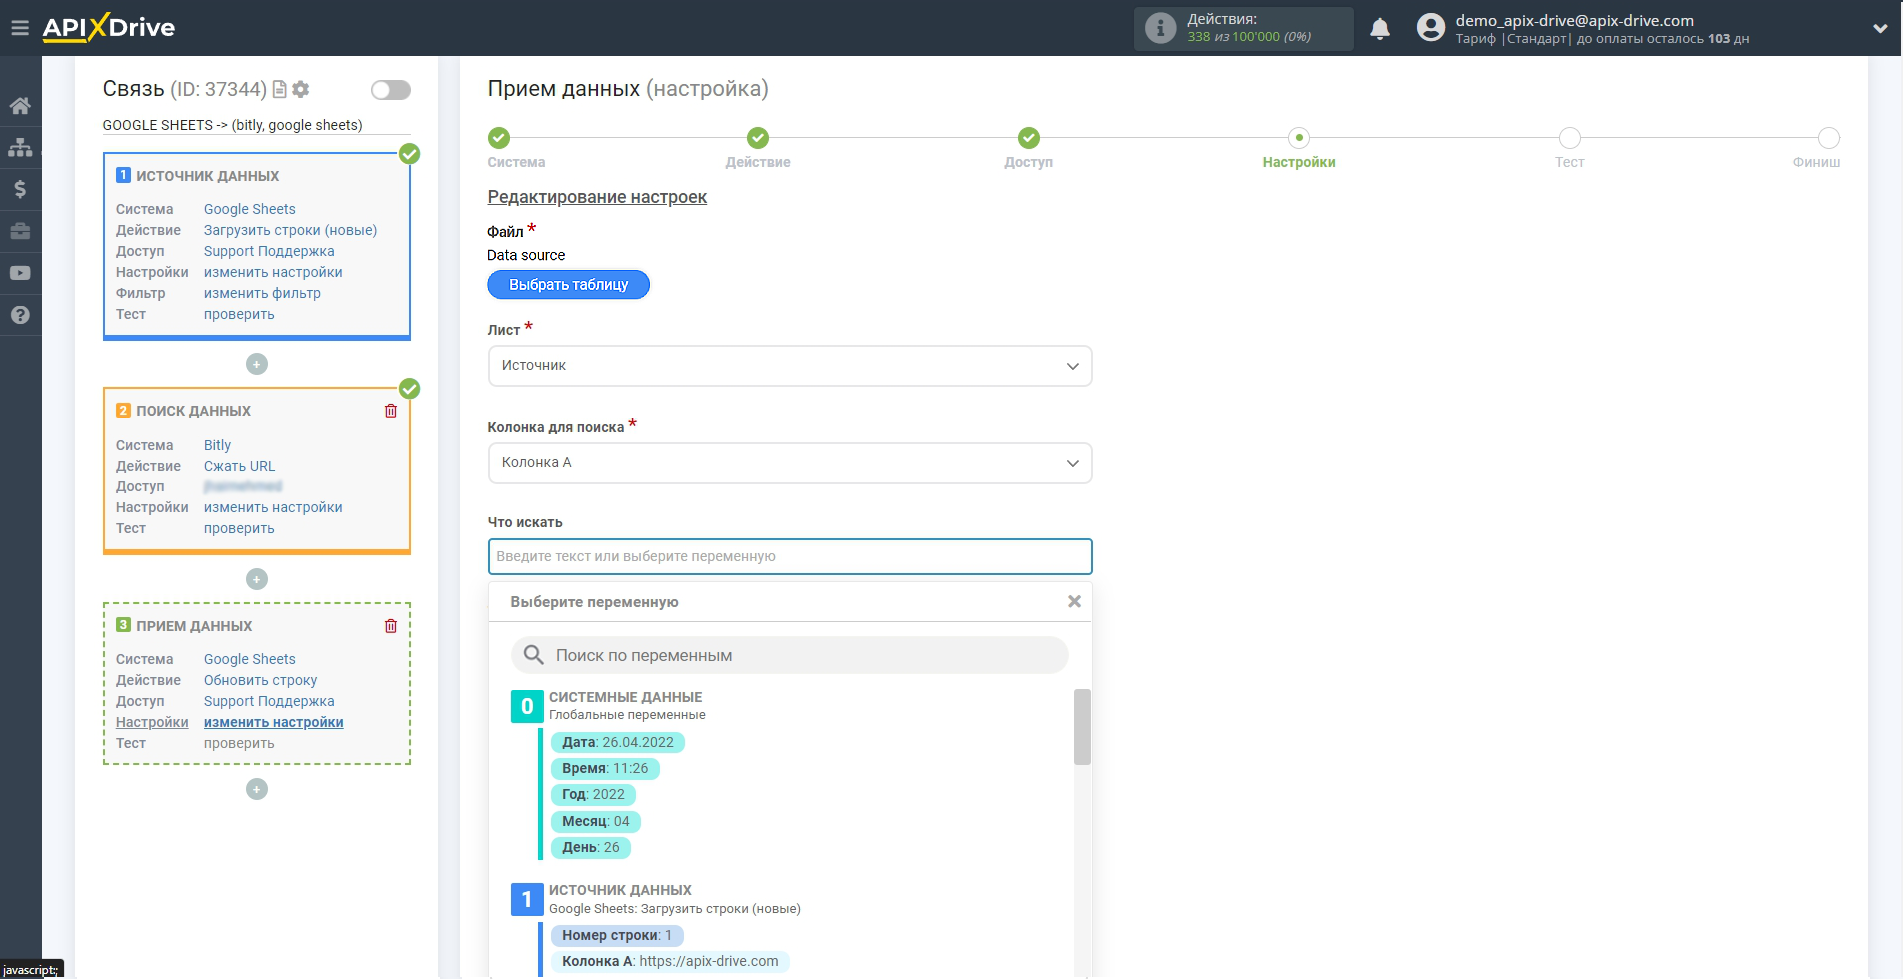Viewport: 1903px width, 979px height.
Task: Toggle the connection on/off switch
Action: (x=391, y=90)
